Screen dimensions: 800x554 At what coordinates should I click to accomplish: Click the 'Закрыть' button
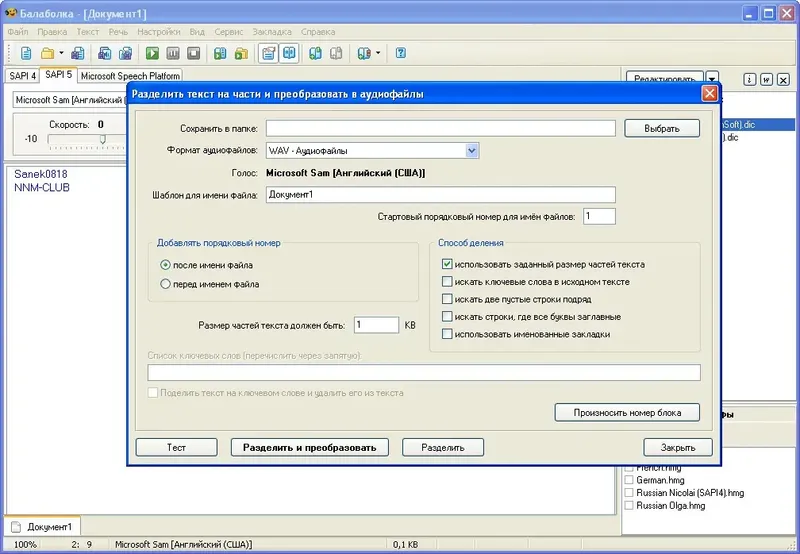point(678,447)
